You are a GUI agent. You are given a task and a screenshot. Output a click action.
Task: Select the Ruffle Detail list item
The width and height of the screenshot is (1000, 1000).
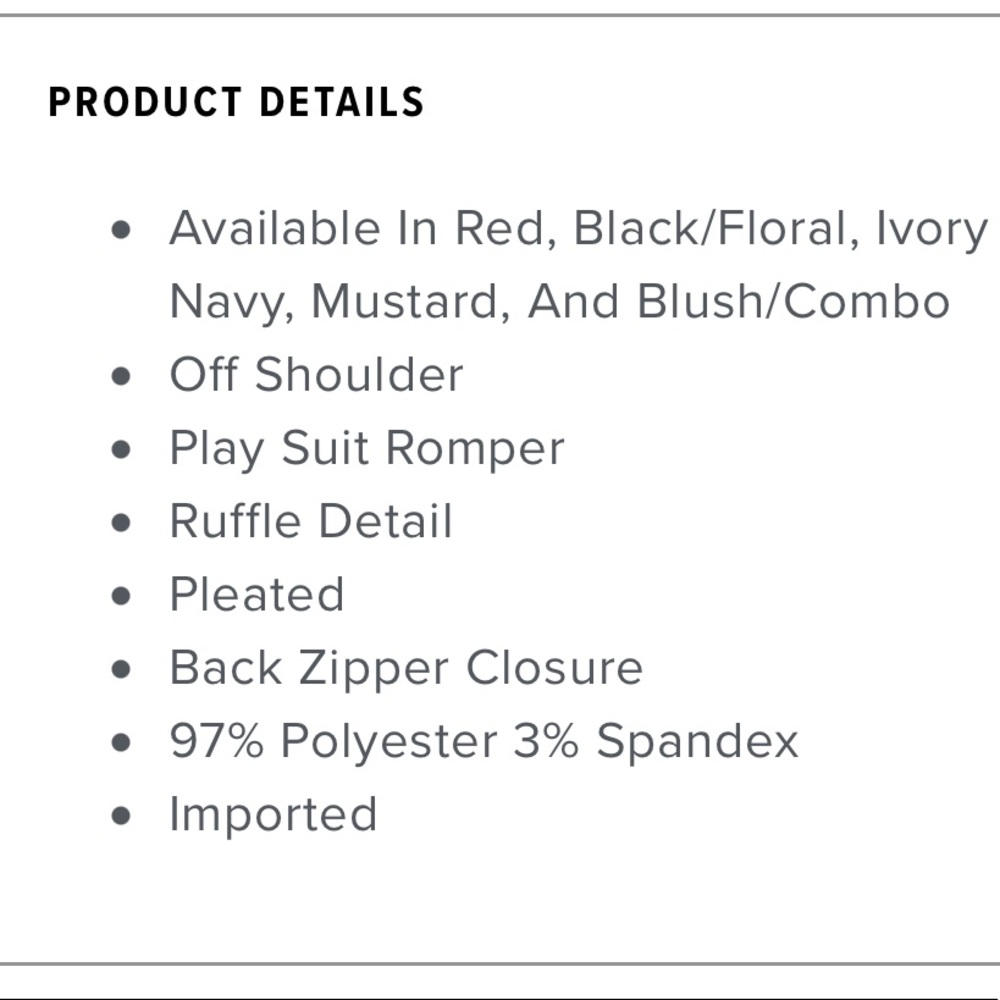tap(311, 521)
